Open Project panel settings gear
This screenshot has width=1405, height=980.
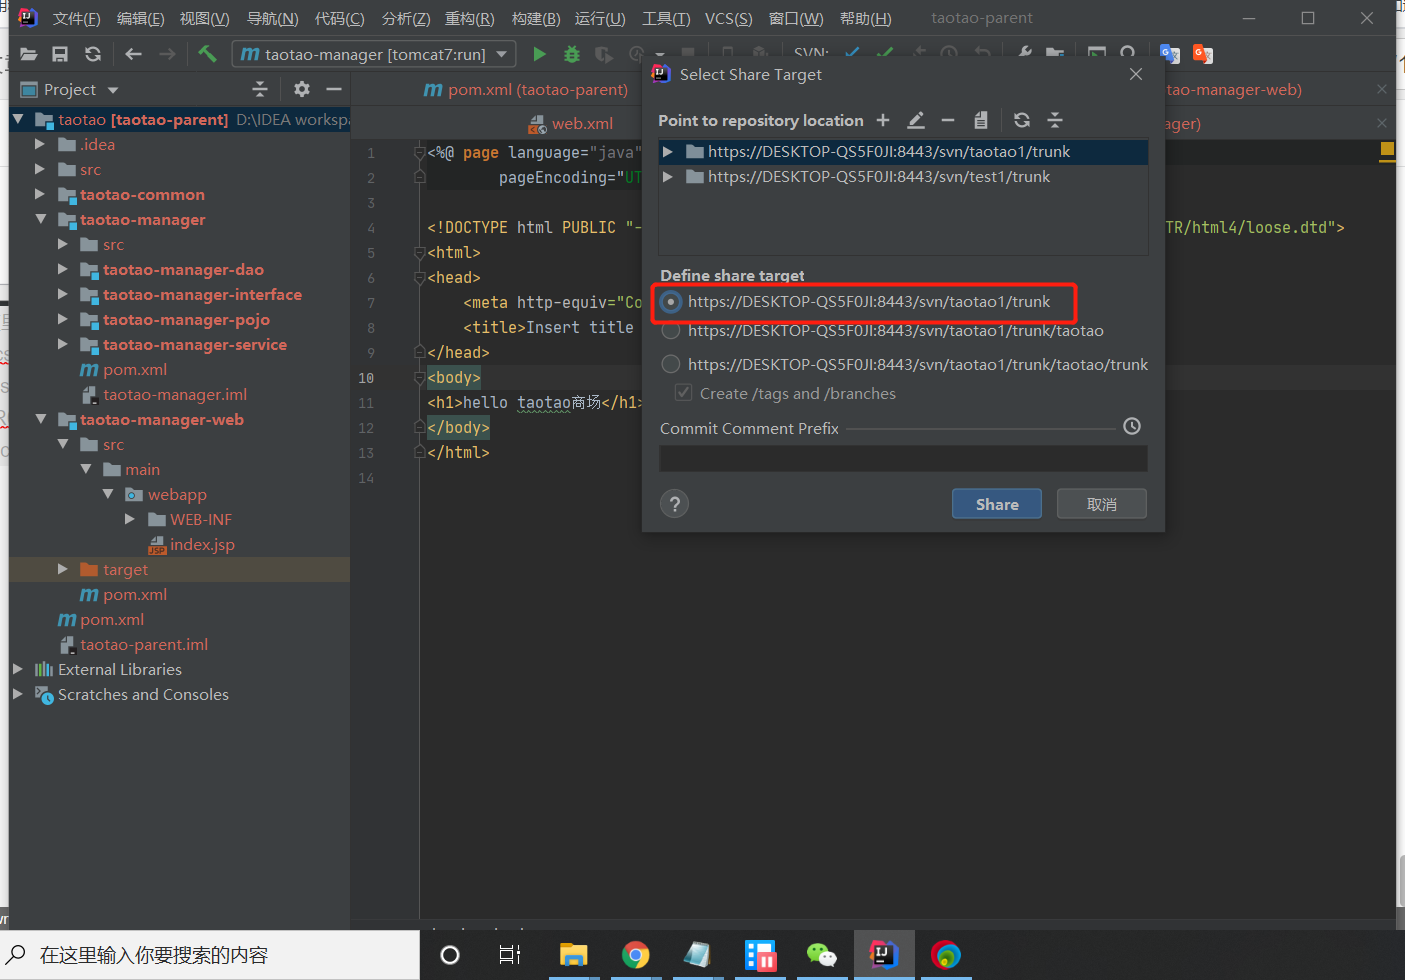302,89
